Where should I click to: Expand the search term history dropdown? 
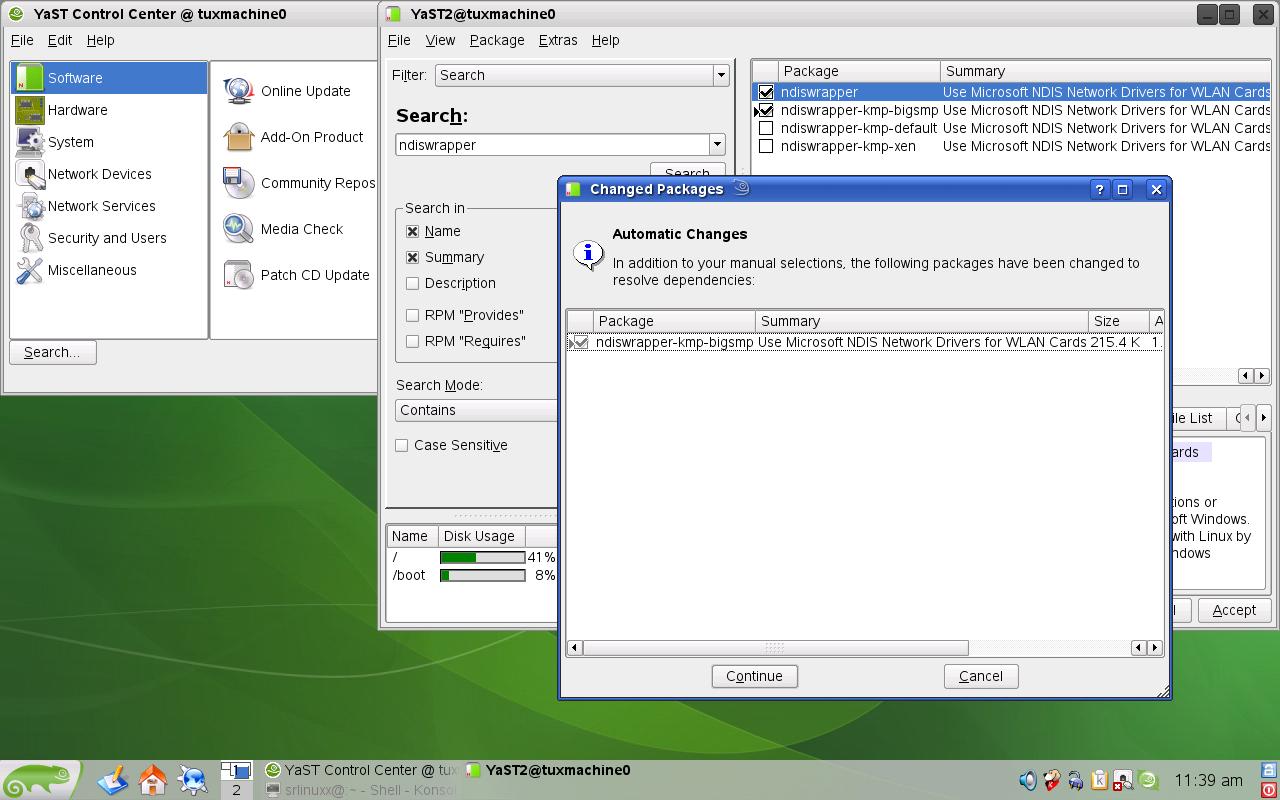[x=717, y=145]
